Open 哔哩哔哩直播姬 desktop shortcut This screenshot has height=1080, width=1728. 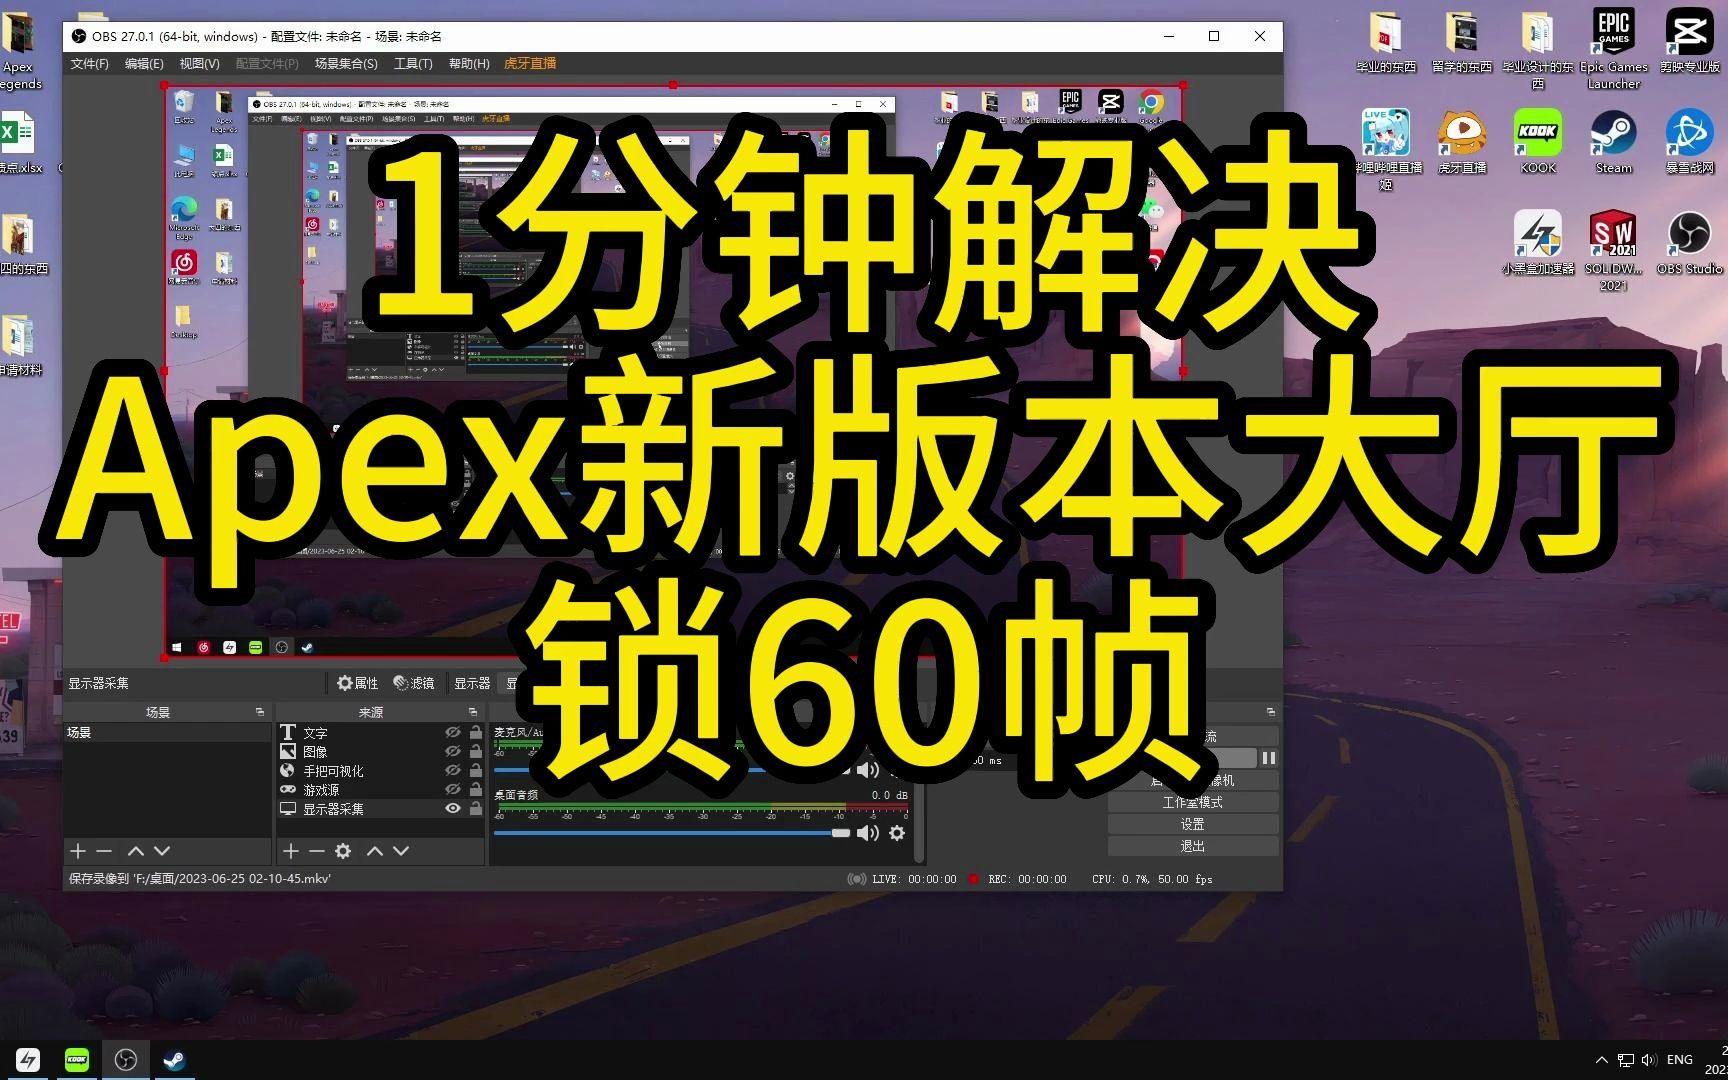(x=1386, y=150)
